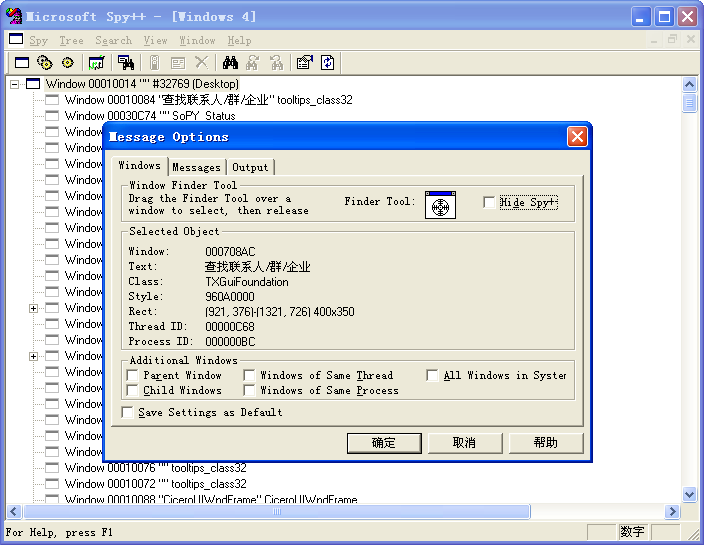Expand the lower collapsed plus node in tree
704x545 pixels.
point(33,356)
